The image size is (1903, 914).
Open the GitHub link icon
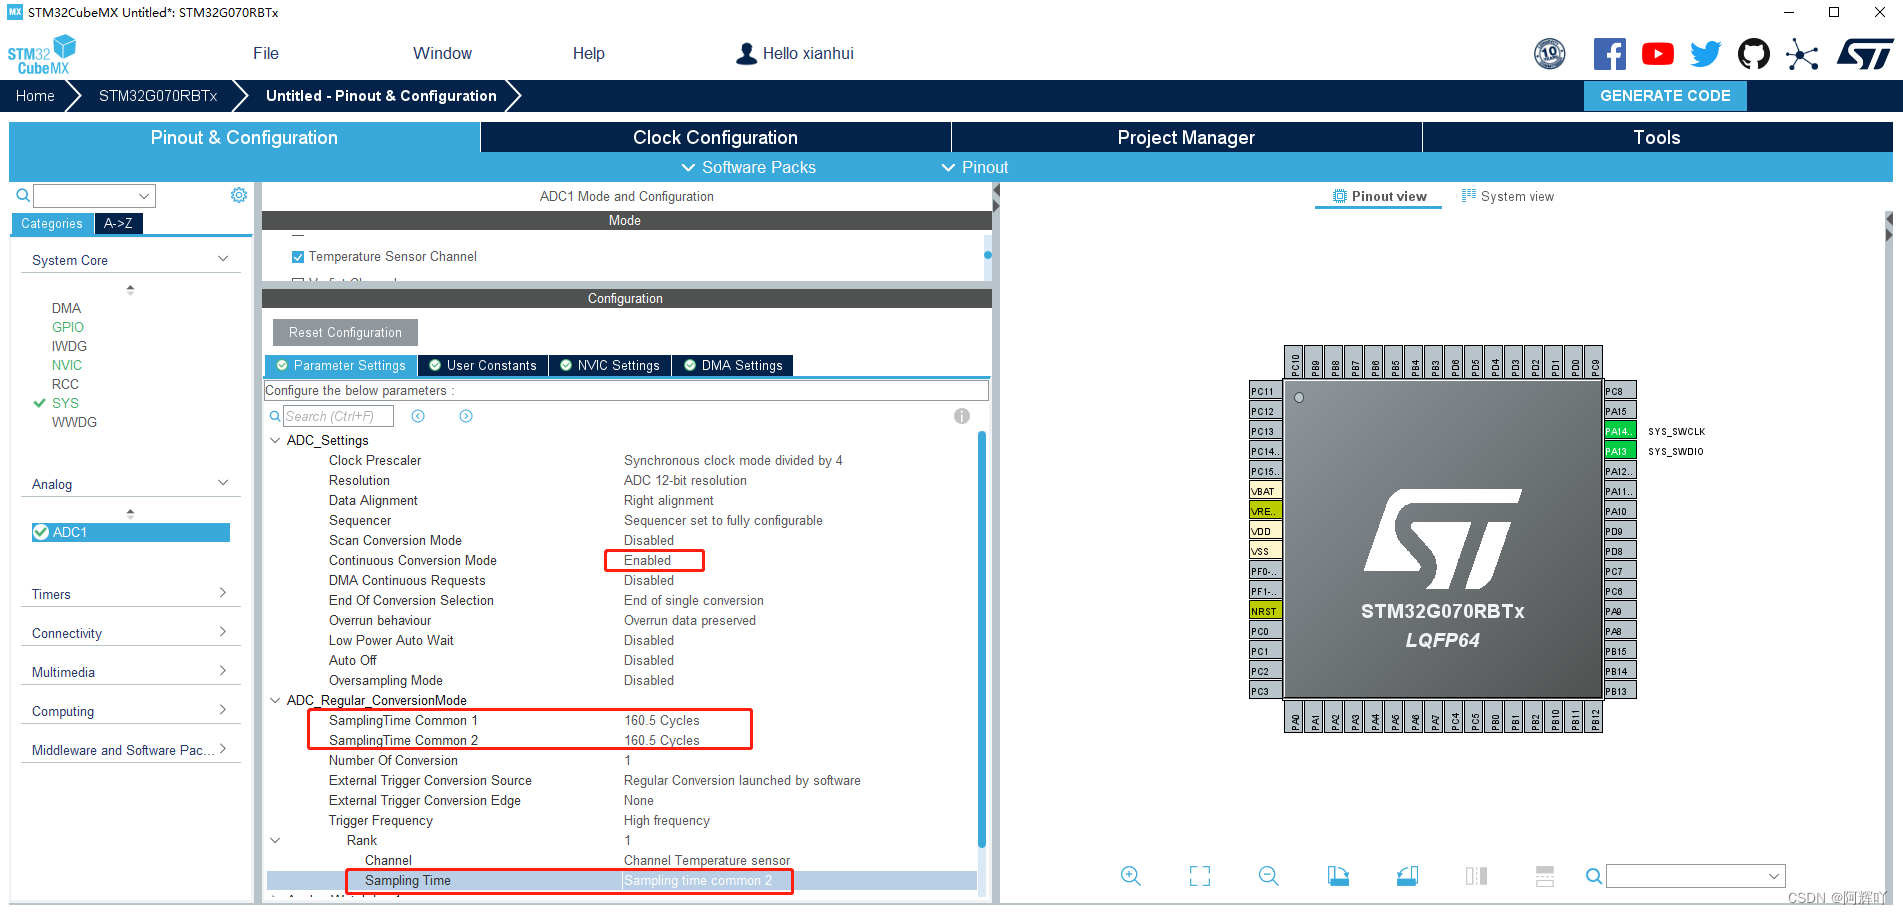point(1753,54)
